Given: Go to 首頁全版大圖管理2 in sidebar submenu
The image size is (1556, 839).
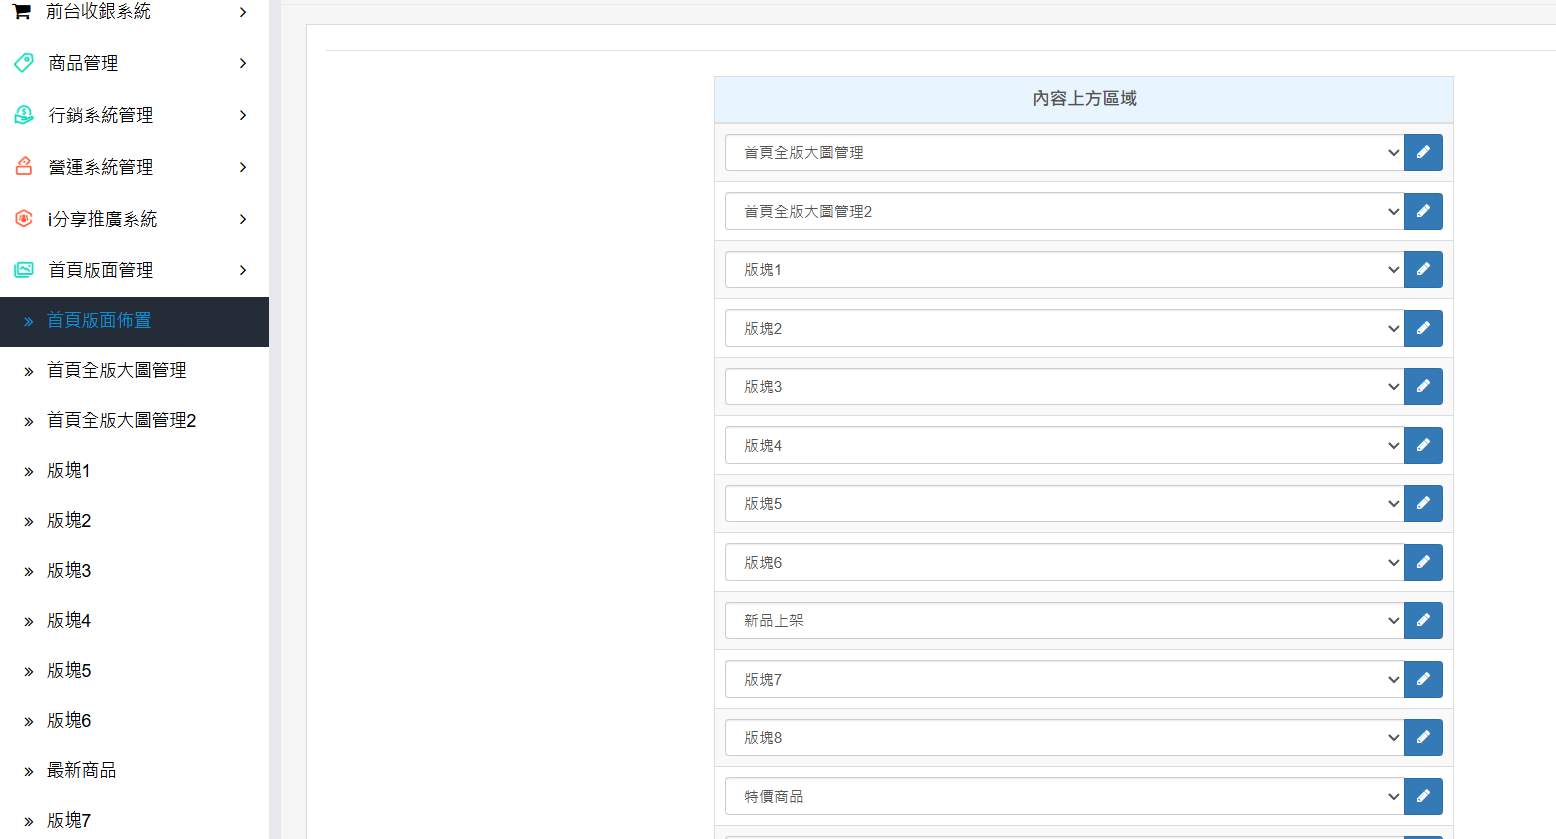Looking at the screenshot, I should [x=134, y=421].
